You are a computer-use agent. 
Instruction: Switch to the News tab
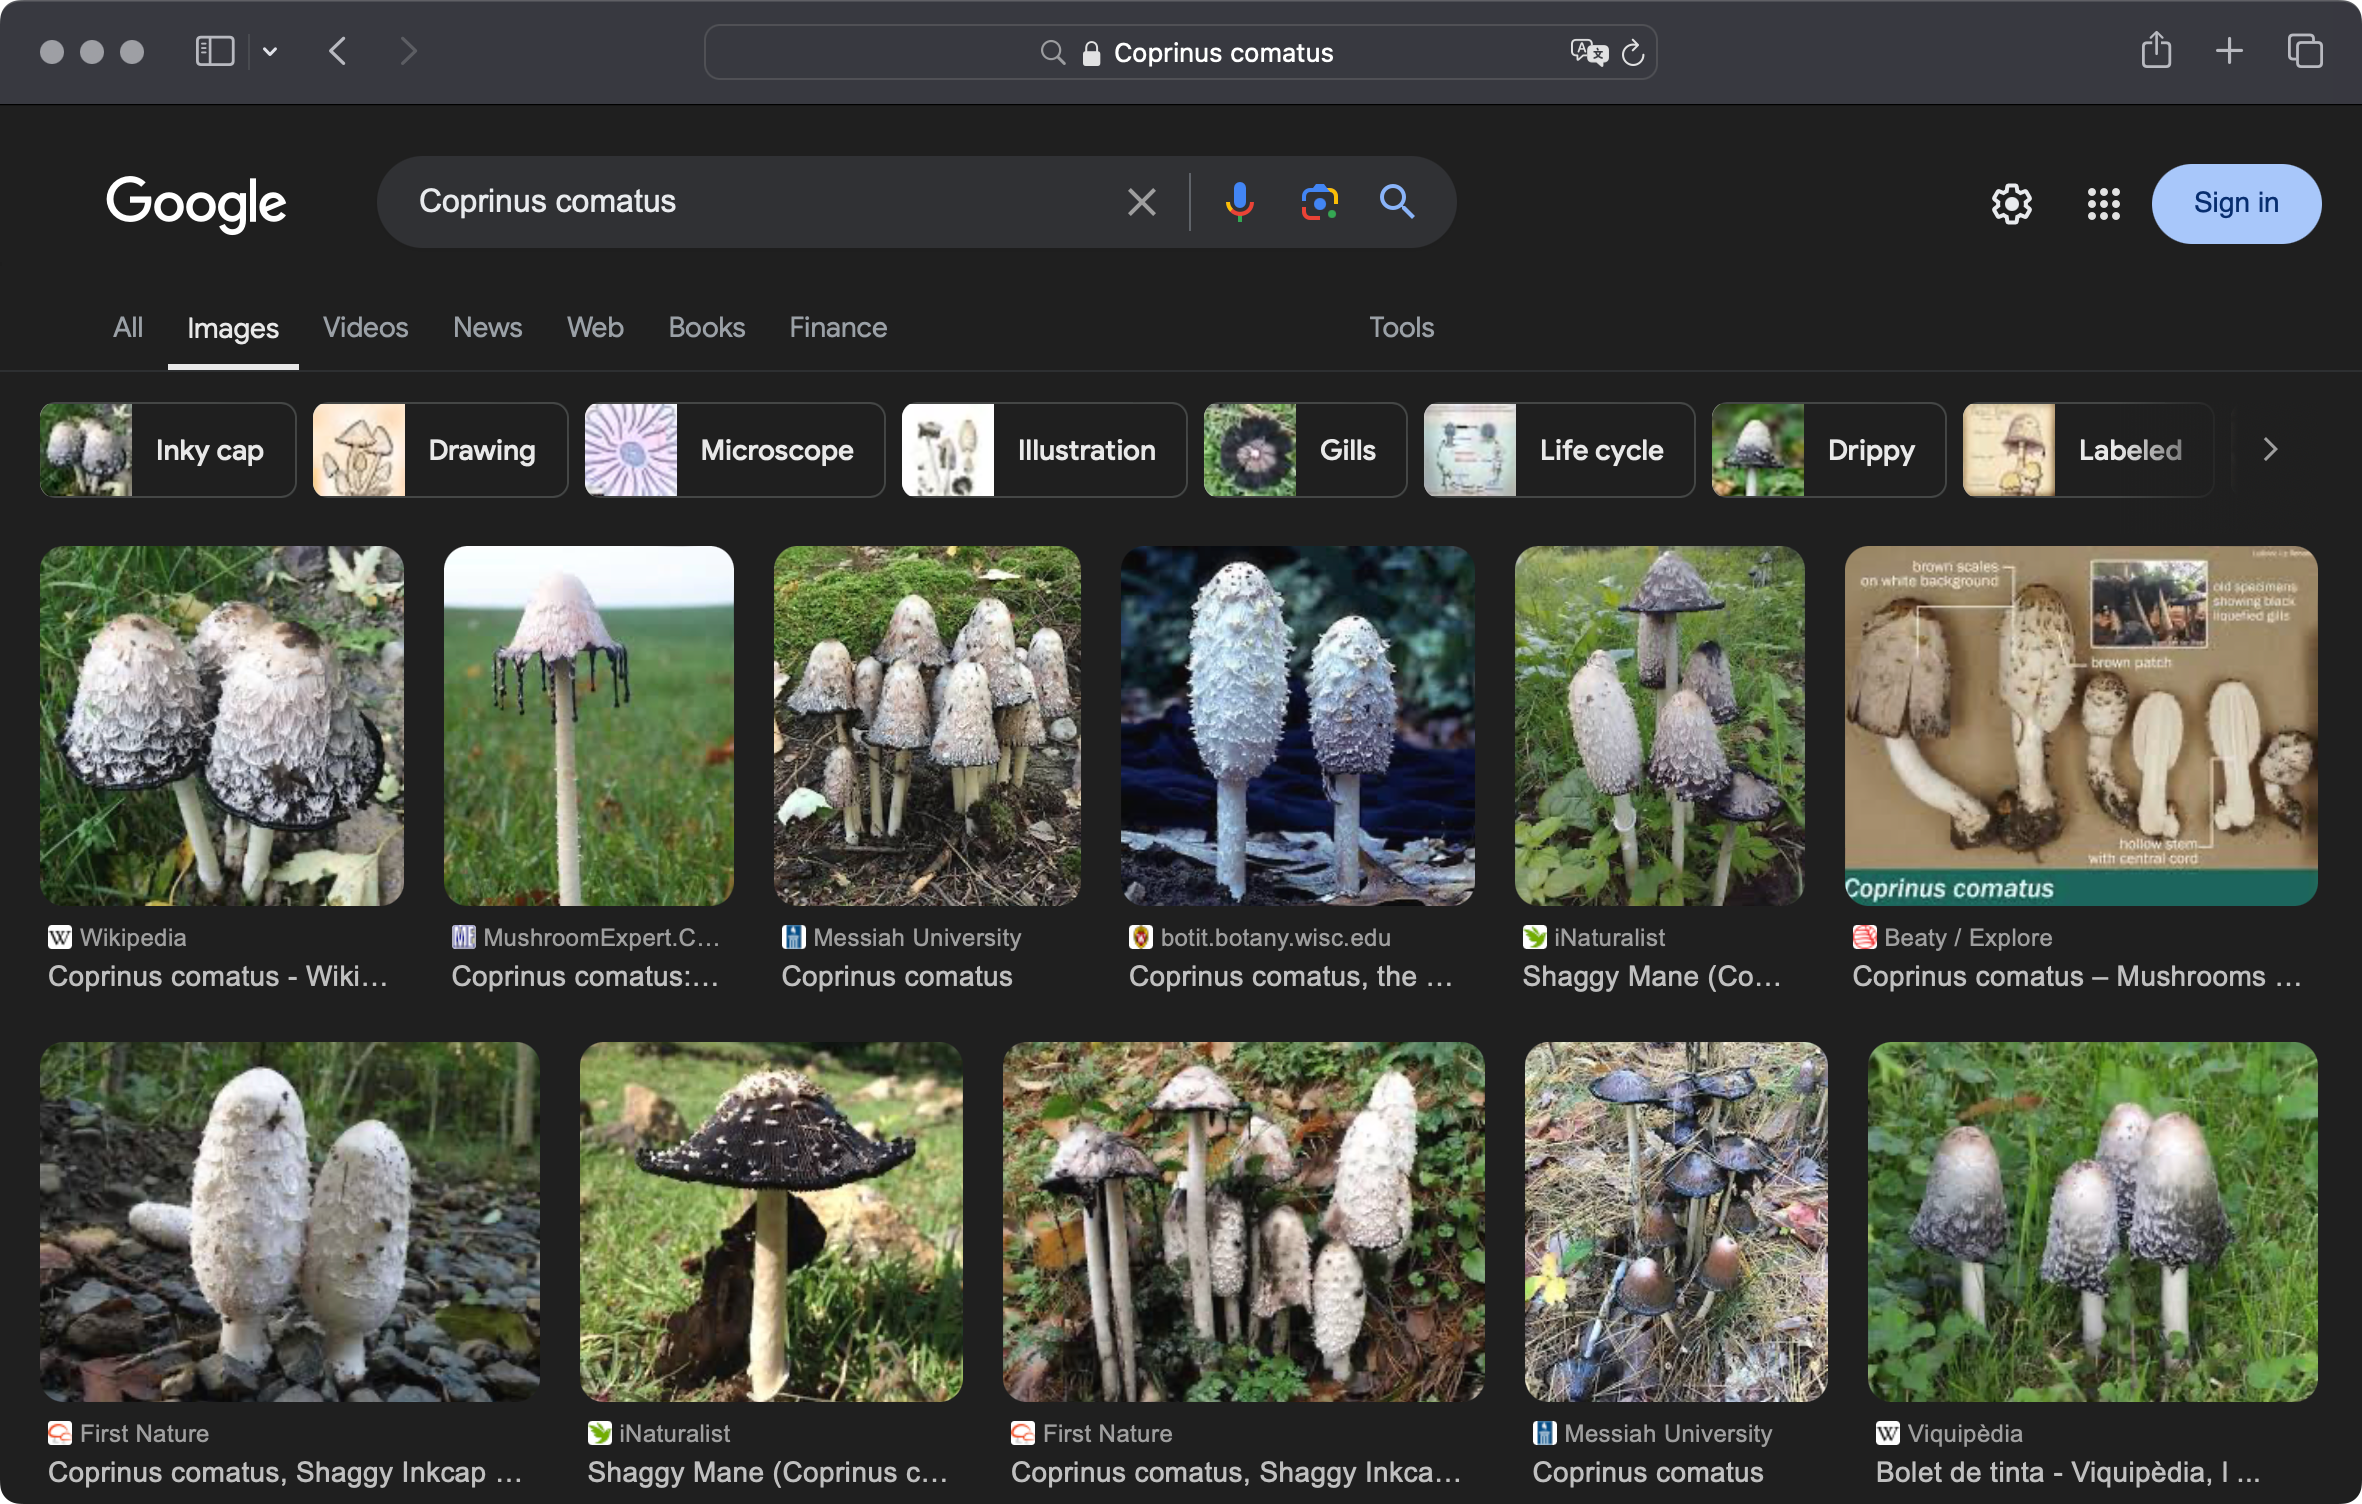(x=487, y=327)
